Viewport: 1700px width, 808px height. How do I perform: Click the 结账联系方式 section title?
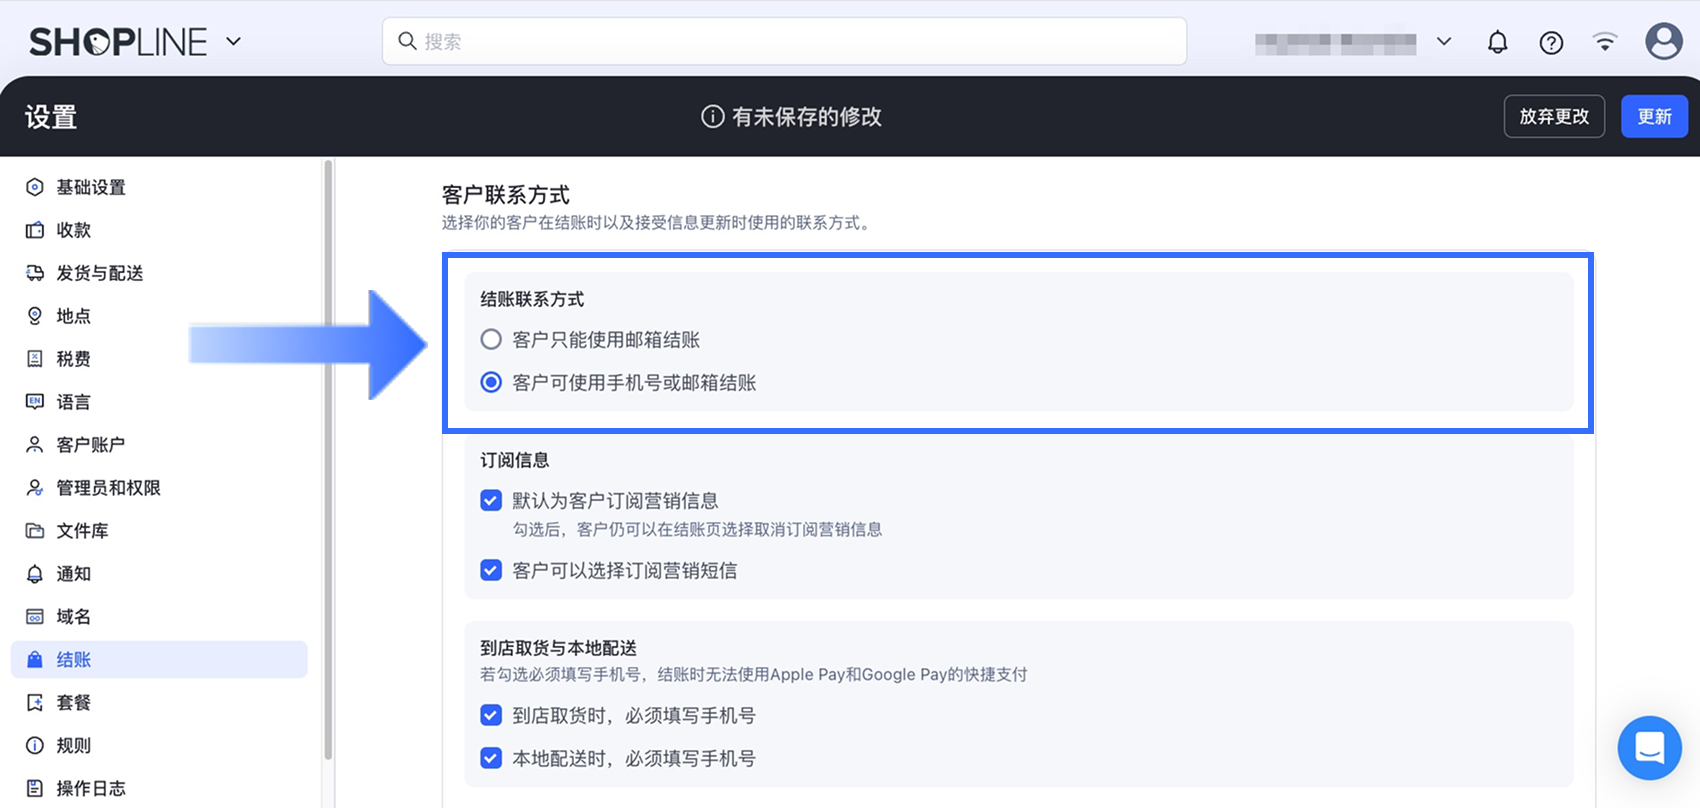tap(532, 299)
